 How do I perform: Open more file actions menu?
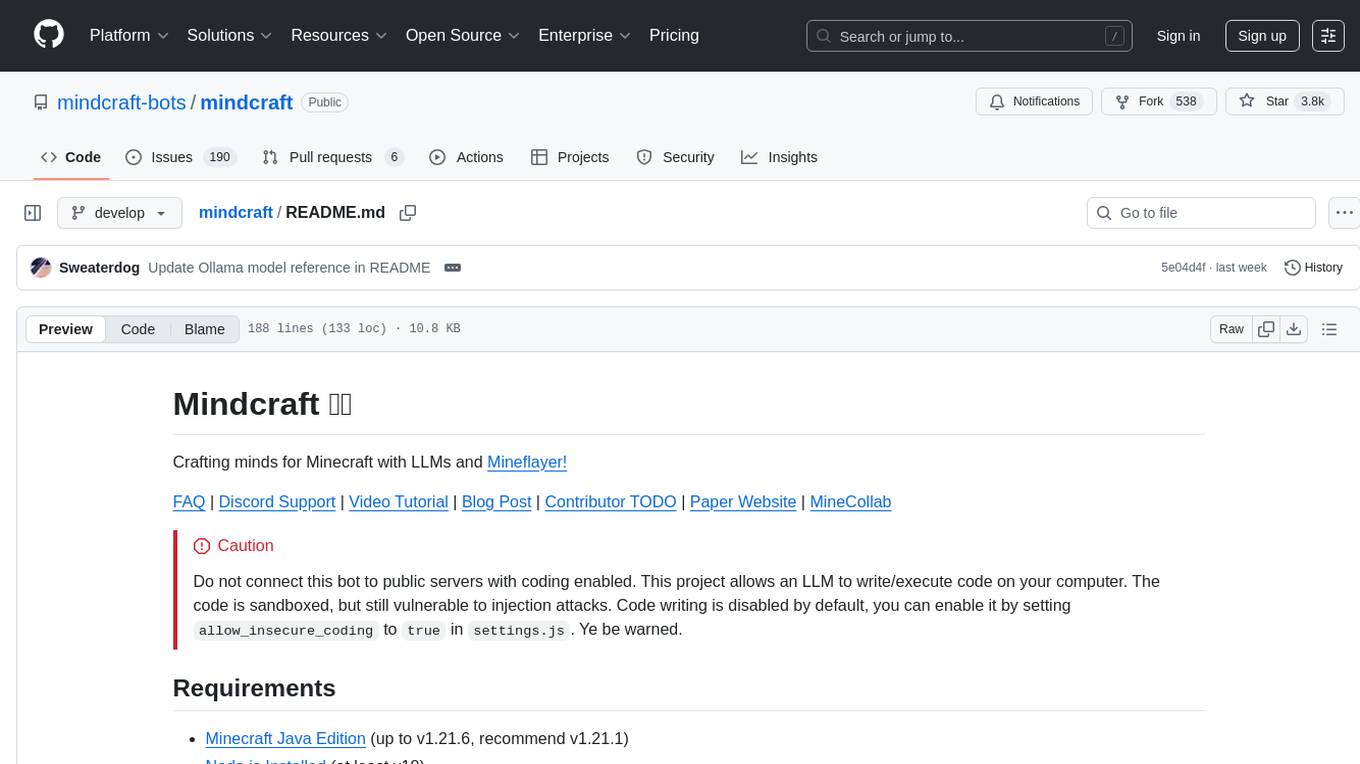(x=1344, y=213)
